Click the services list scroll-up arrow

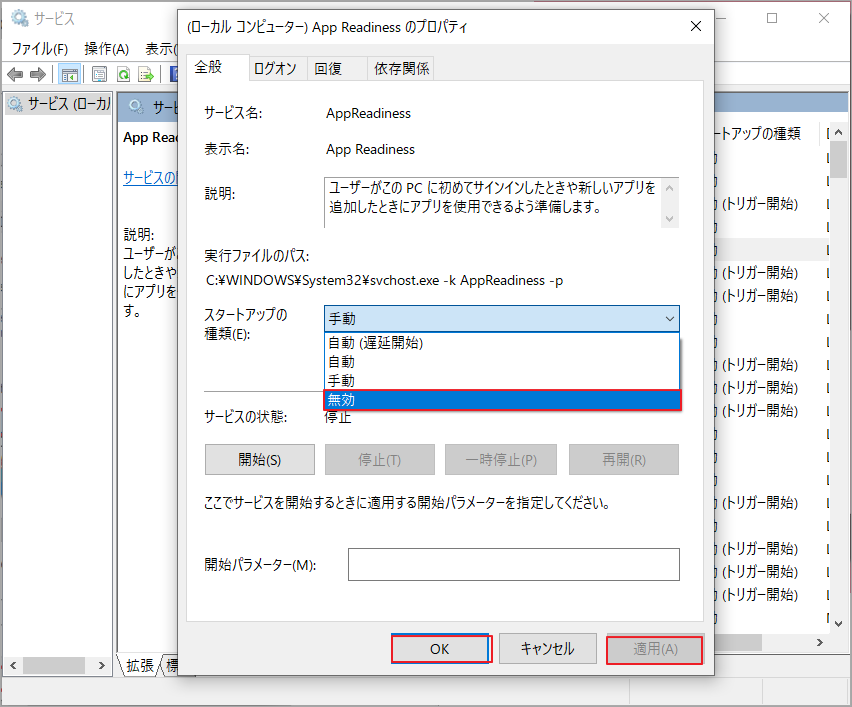(x=838, y=132)
